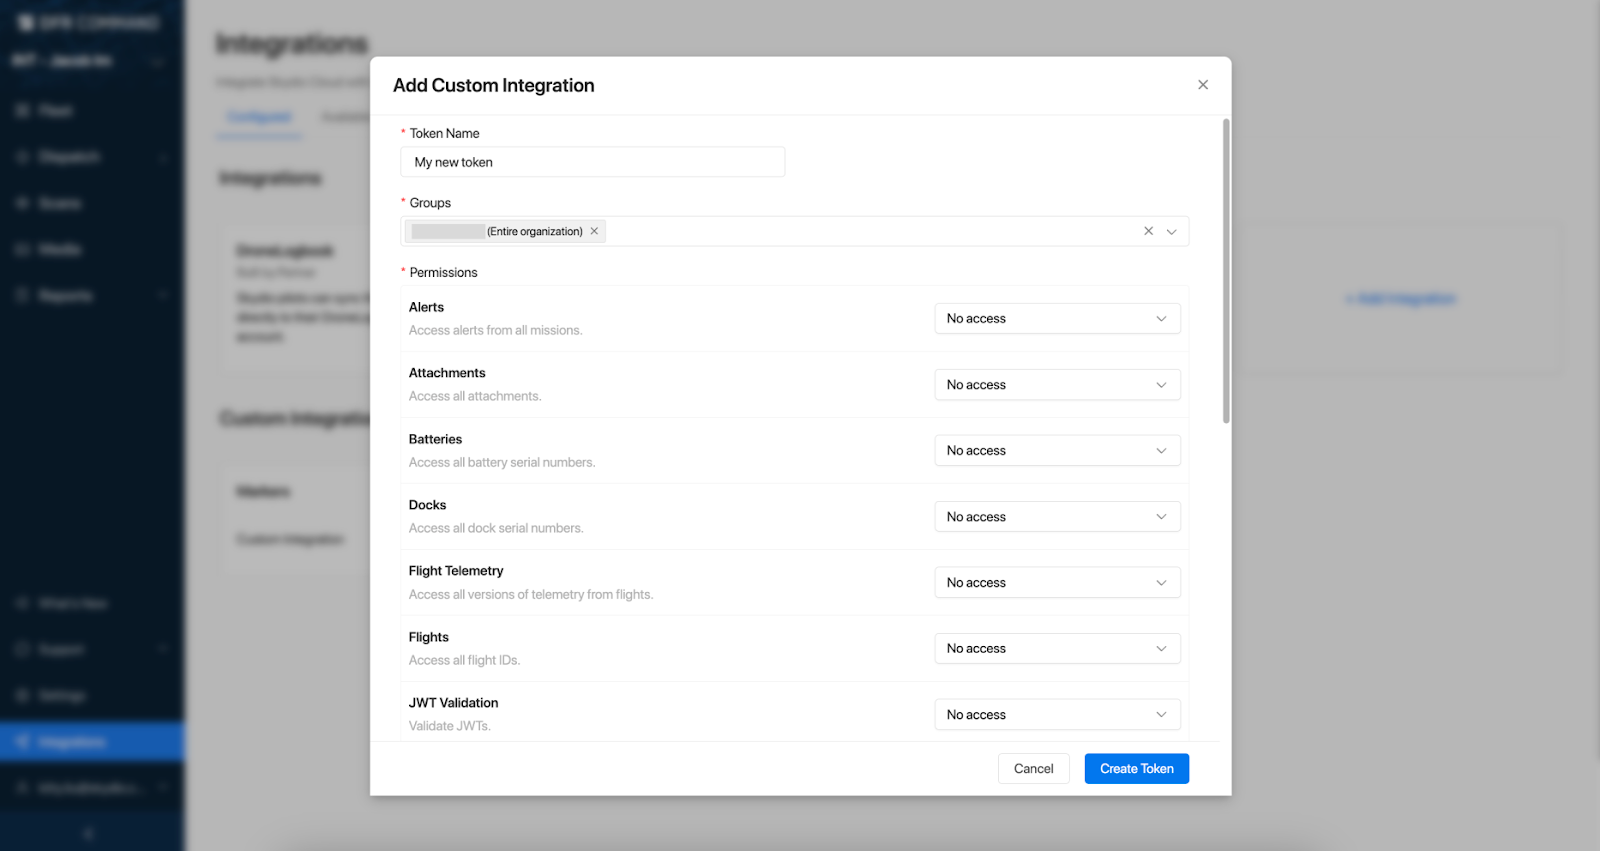
Task: Click the 'Access all attachments.' description
Action: 475,396
